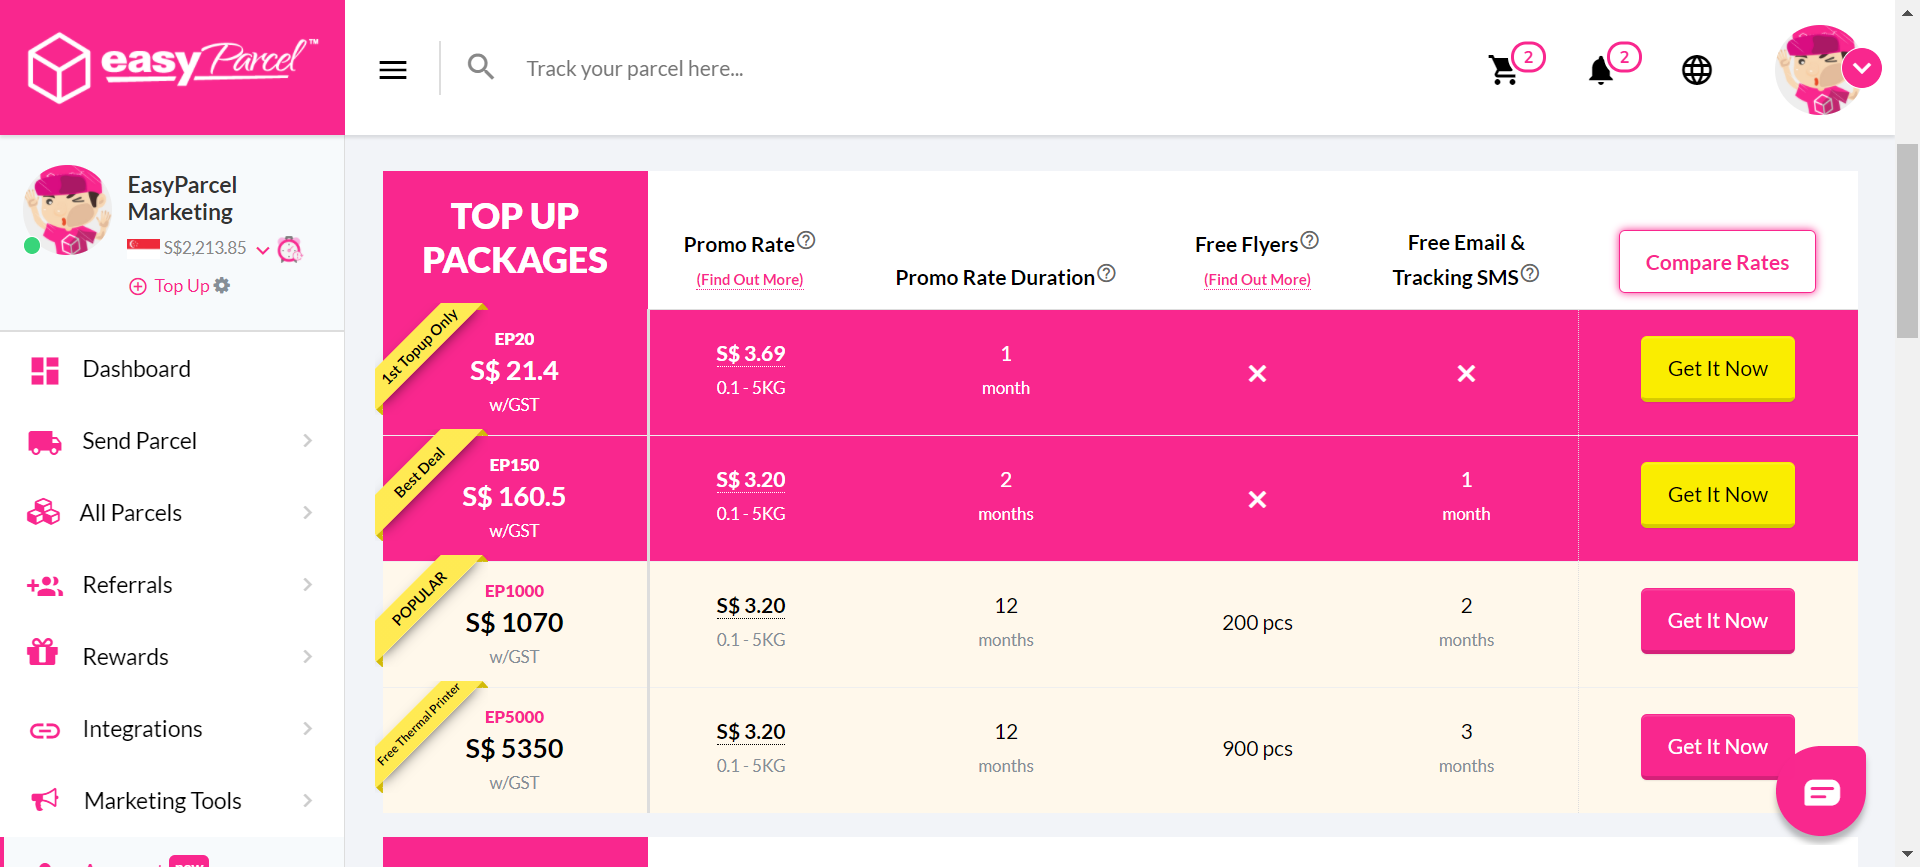
Task: Open the notifications bell
Action: point(1601,70)
